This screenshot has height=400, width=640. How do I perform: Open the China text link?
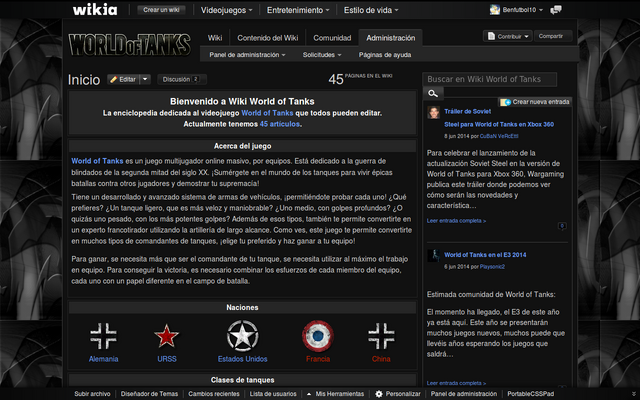point(381,359)
